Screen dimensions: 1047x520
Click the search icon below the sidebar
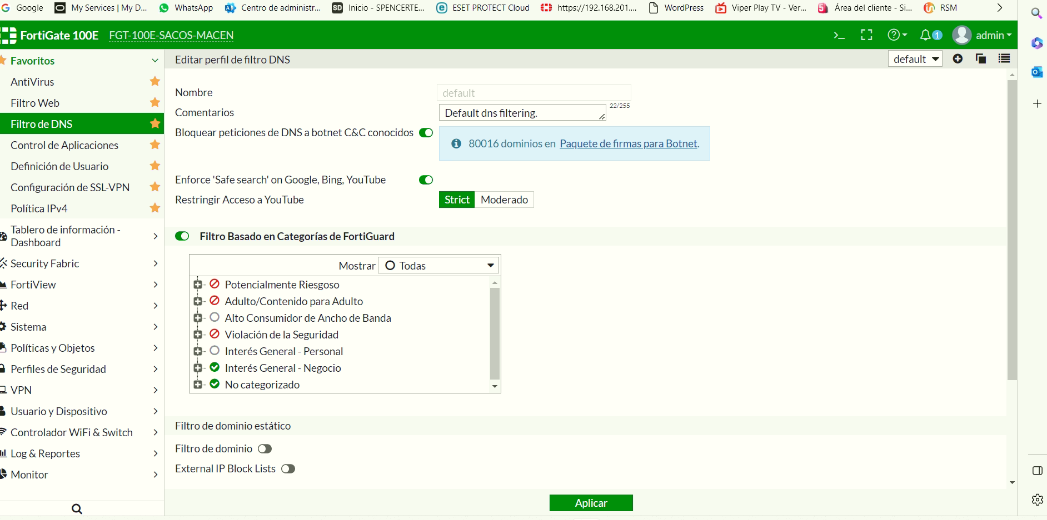coord(77,509)
